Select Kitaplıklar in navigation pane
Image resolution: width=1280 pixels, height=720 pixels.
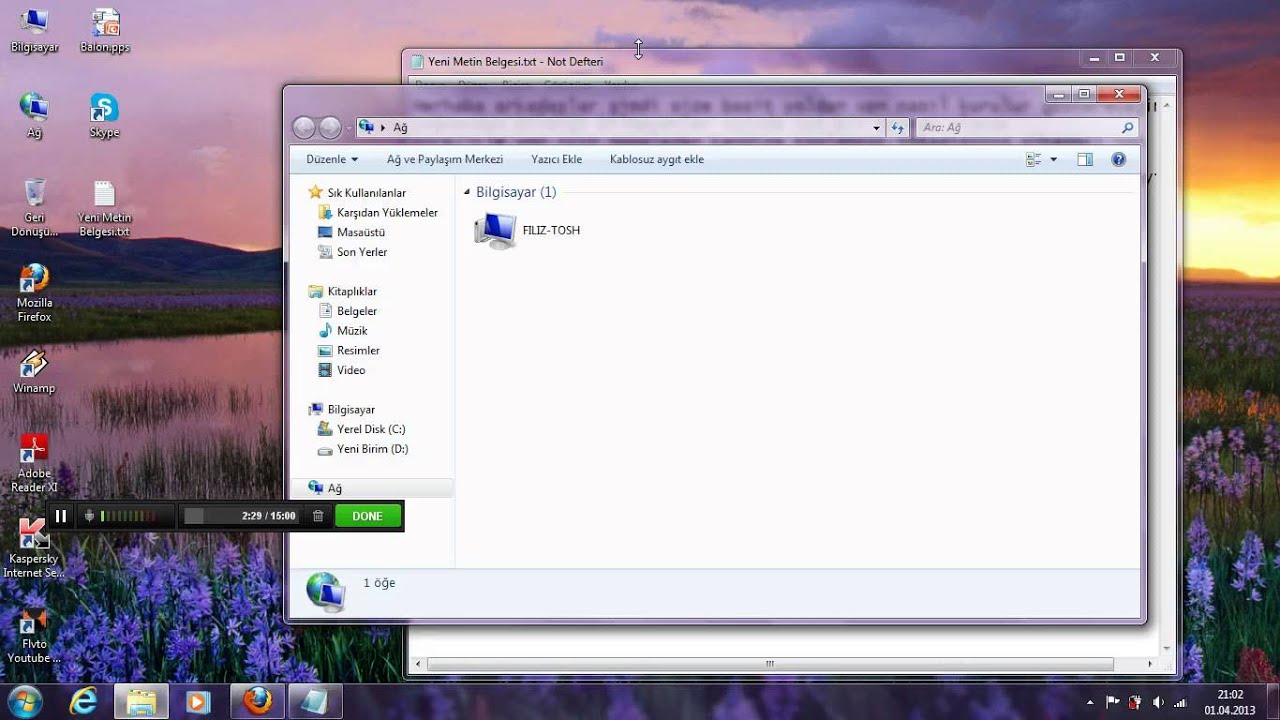coord(351,291)
